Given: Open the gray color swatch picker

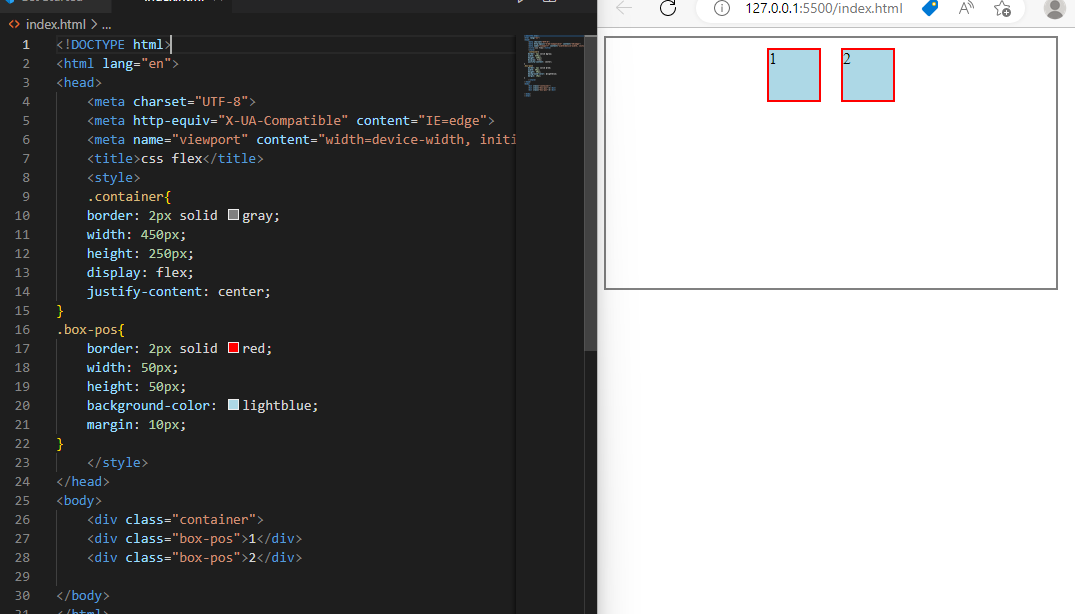Looking at the screenshot, I should [233, 215].
